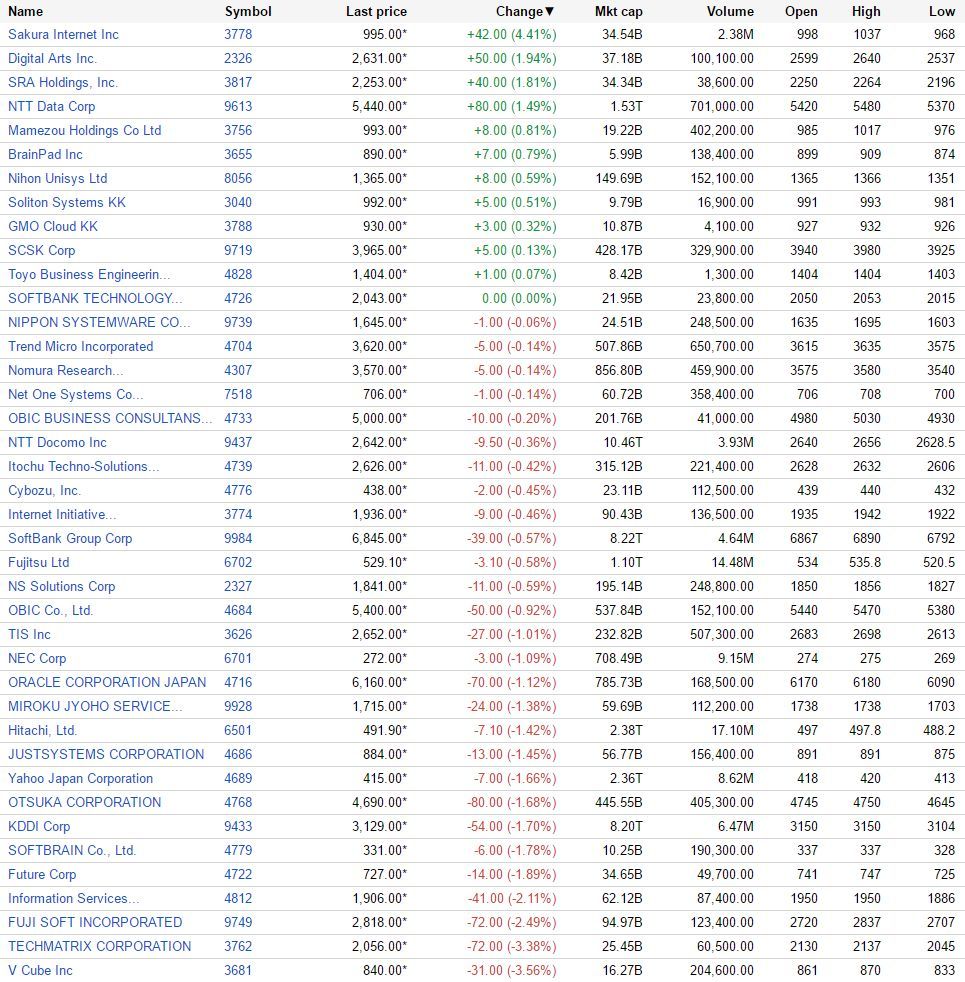The width and height of the screenshot is (965, 982).
Task: Open the SoftBank Group Corp link
Action: point(70,539)
